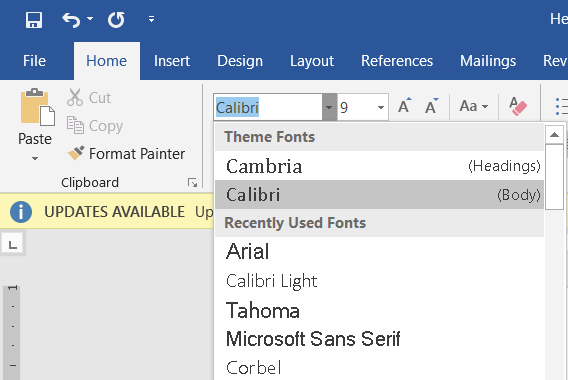The image size is (568, 380).
Task: Switch to the Insert ribbon tab
Action: 172,61
